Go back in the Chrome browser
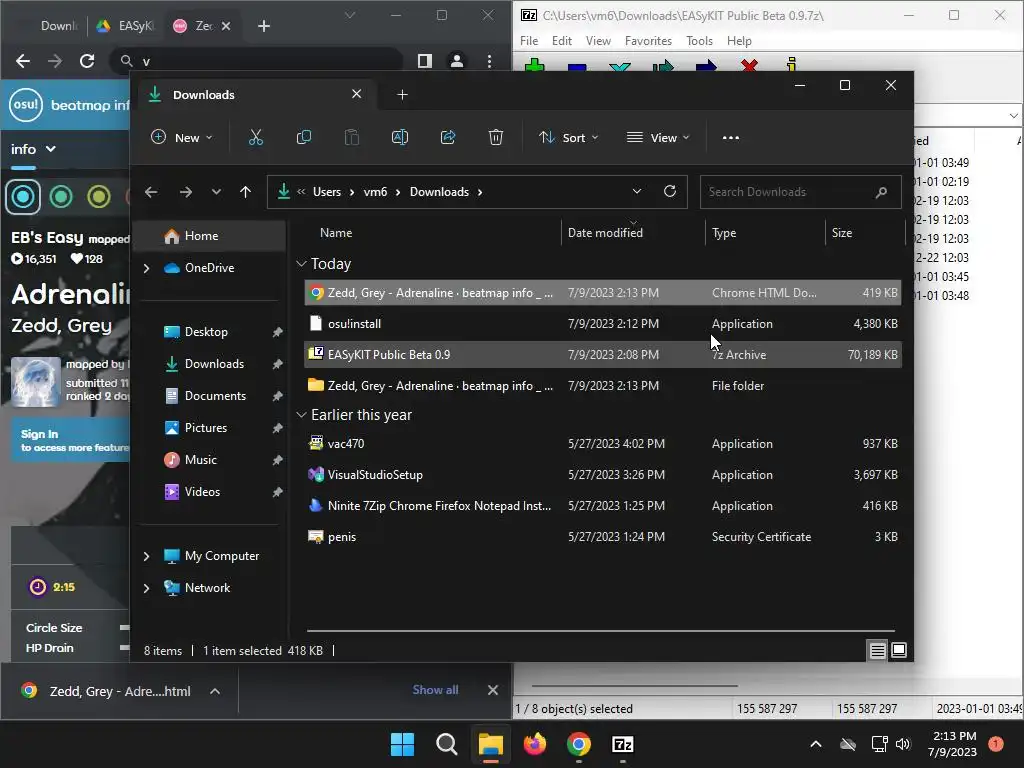 pos(23,61)
